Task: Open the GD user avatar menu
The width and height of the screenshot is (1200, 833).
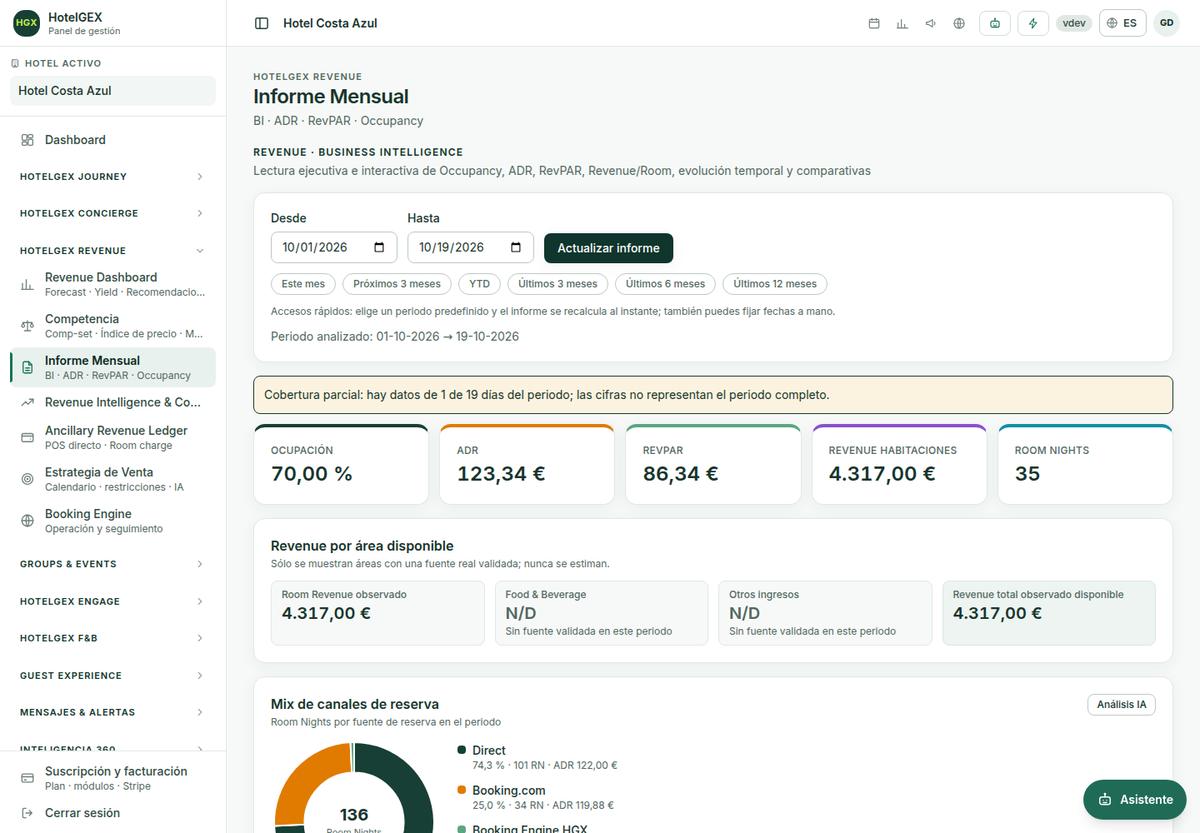Action: (x=1166, y=23)
